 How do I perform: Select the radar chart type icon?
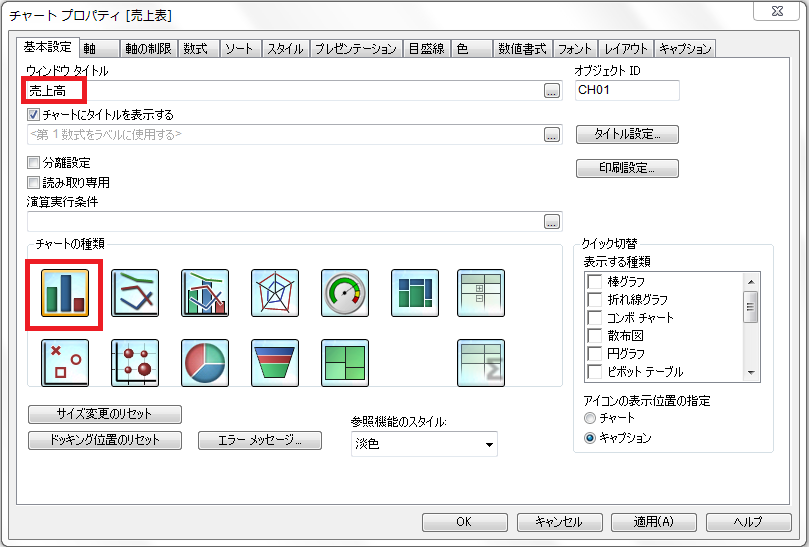[x=275, y=294]
